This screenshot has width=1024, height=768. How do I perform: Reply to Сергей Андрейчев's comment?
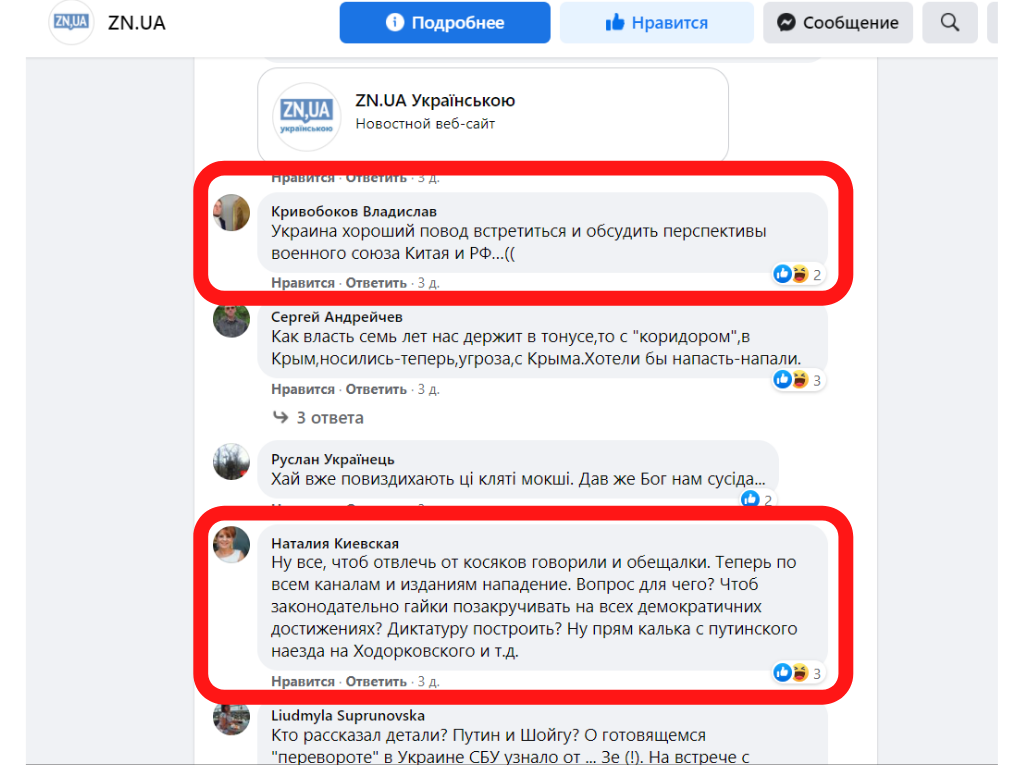click(x=376, y=389)
